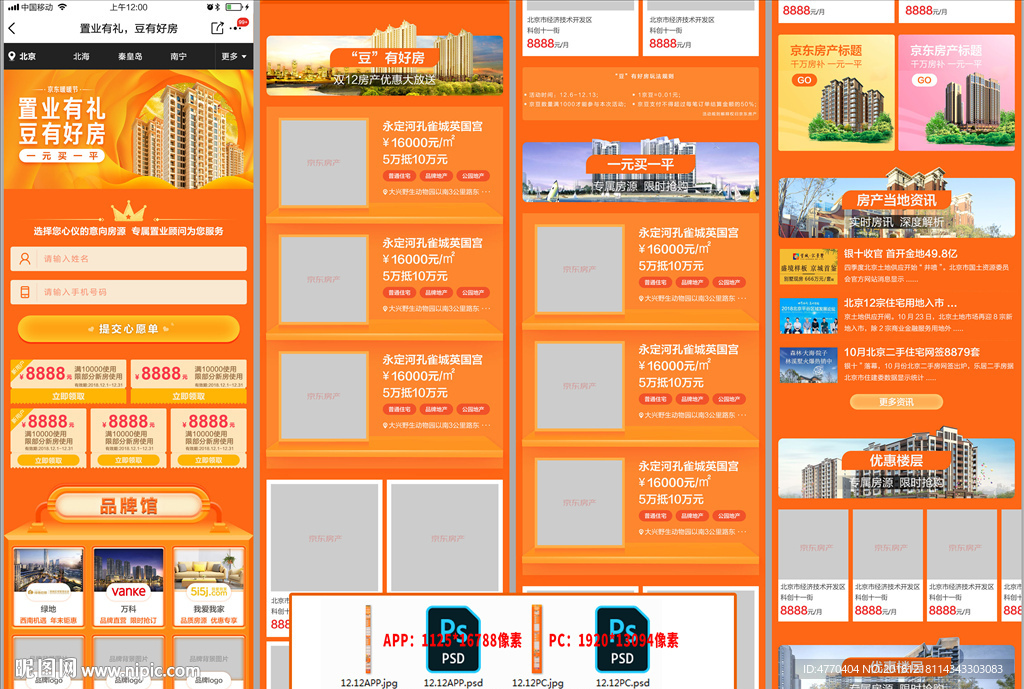Switch to the 南宁 city tab

coord(178,56)
